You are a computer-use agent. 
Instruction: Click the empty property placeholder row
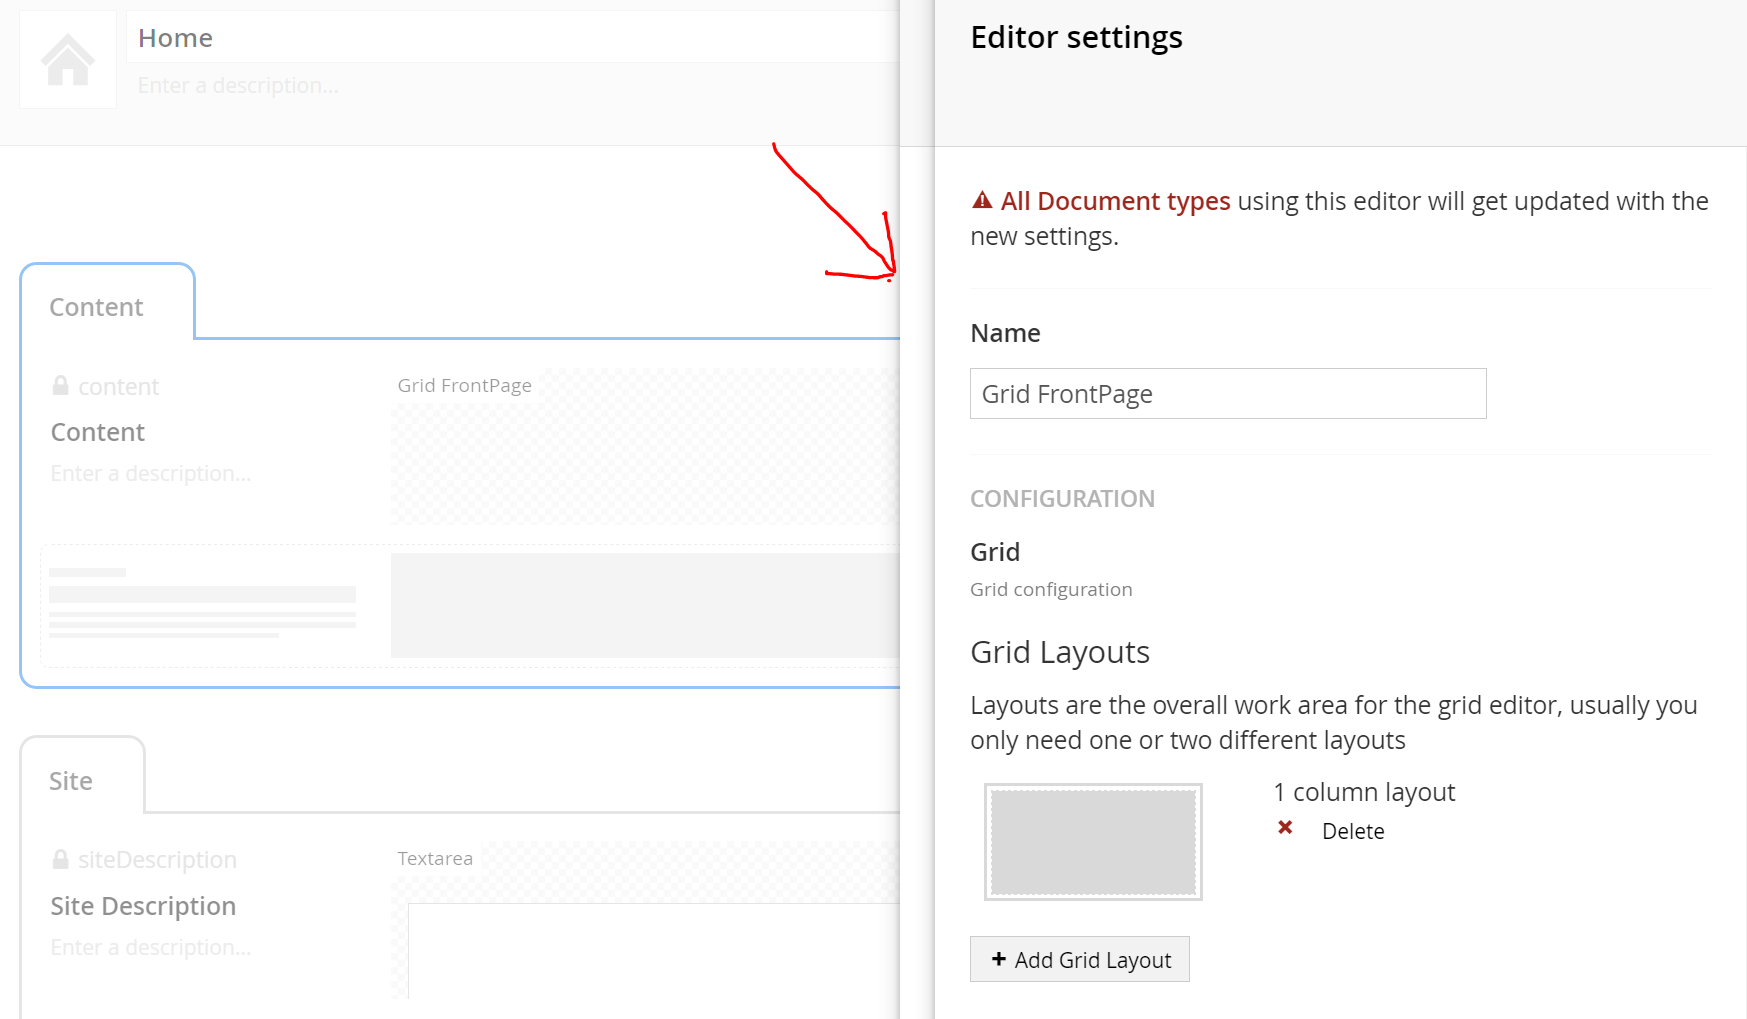coord(470,605)
